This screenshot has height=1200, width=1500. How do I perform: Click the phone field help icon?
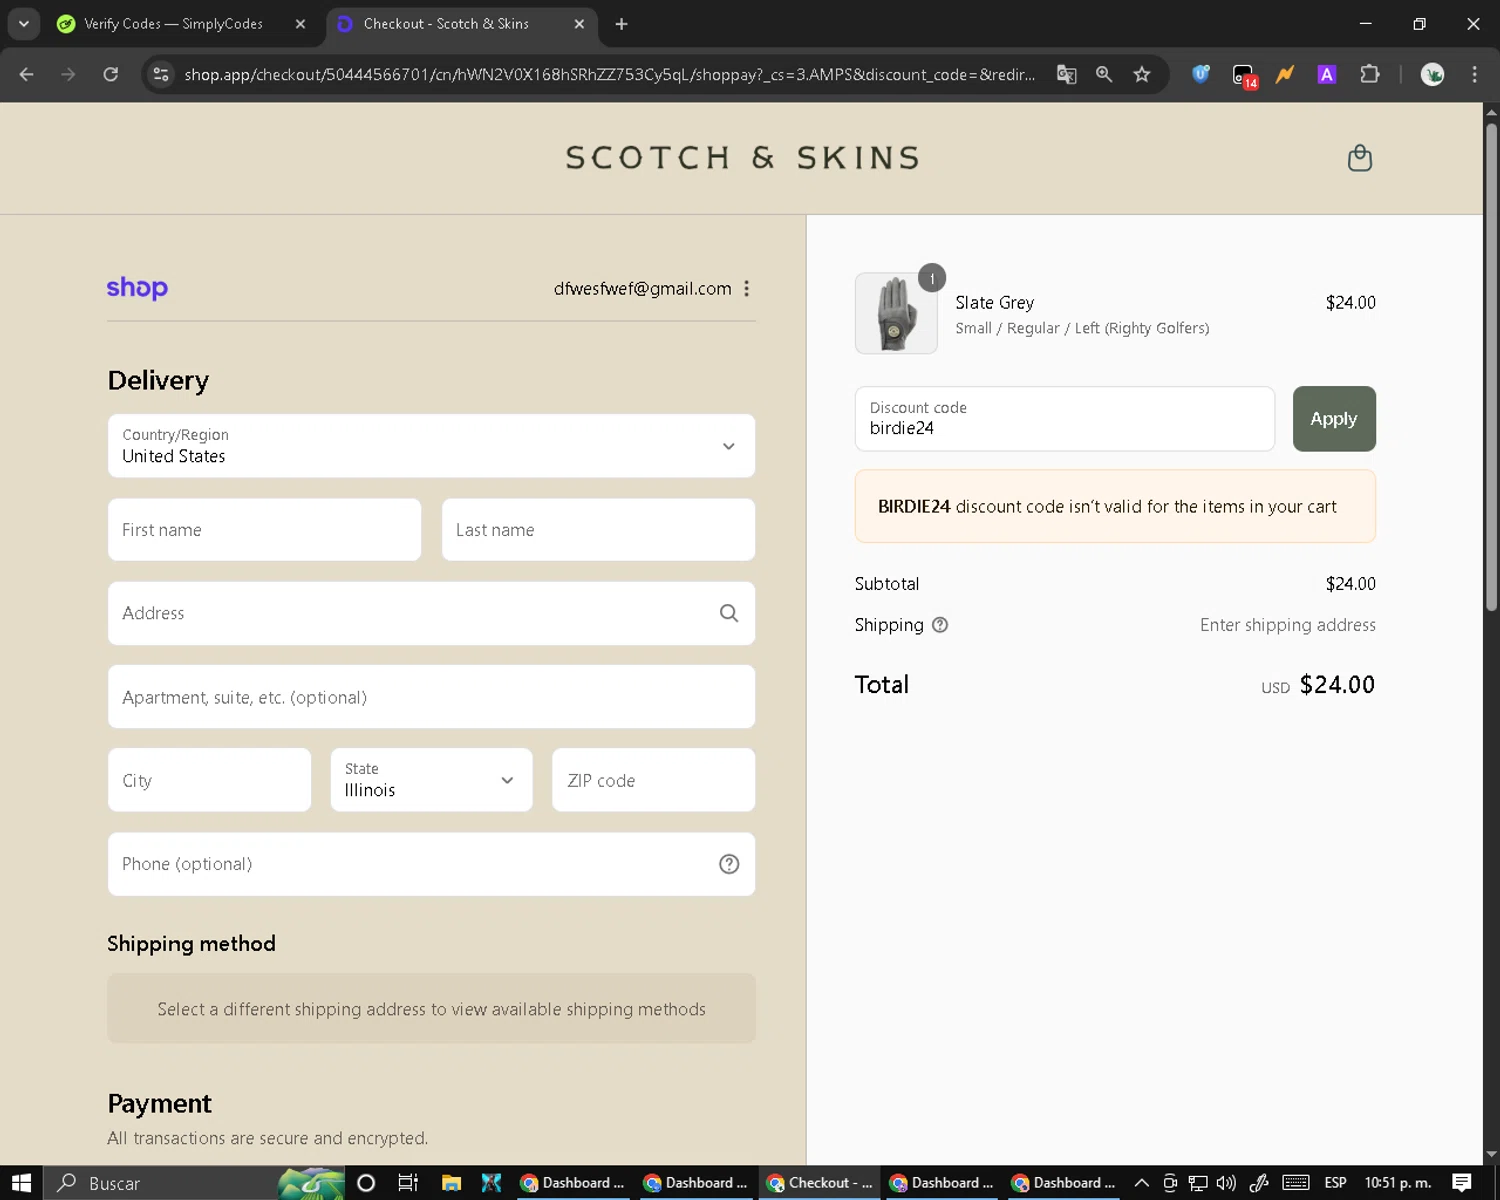pos(729,864)
